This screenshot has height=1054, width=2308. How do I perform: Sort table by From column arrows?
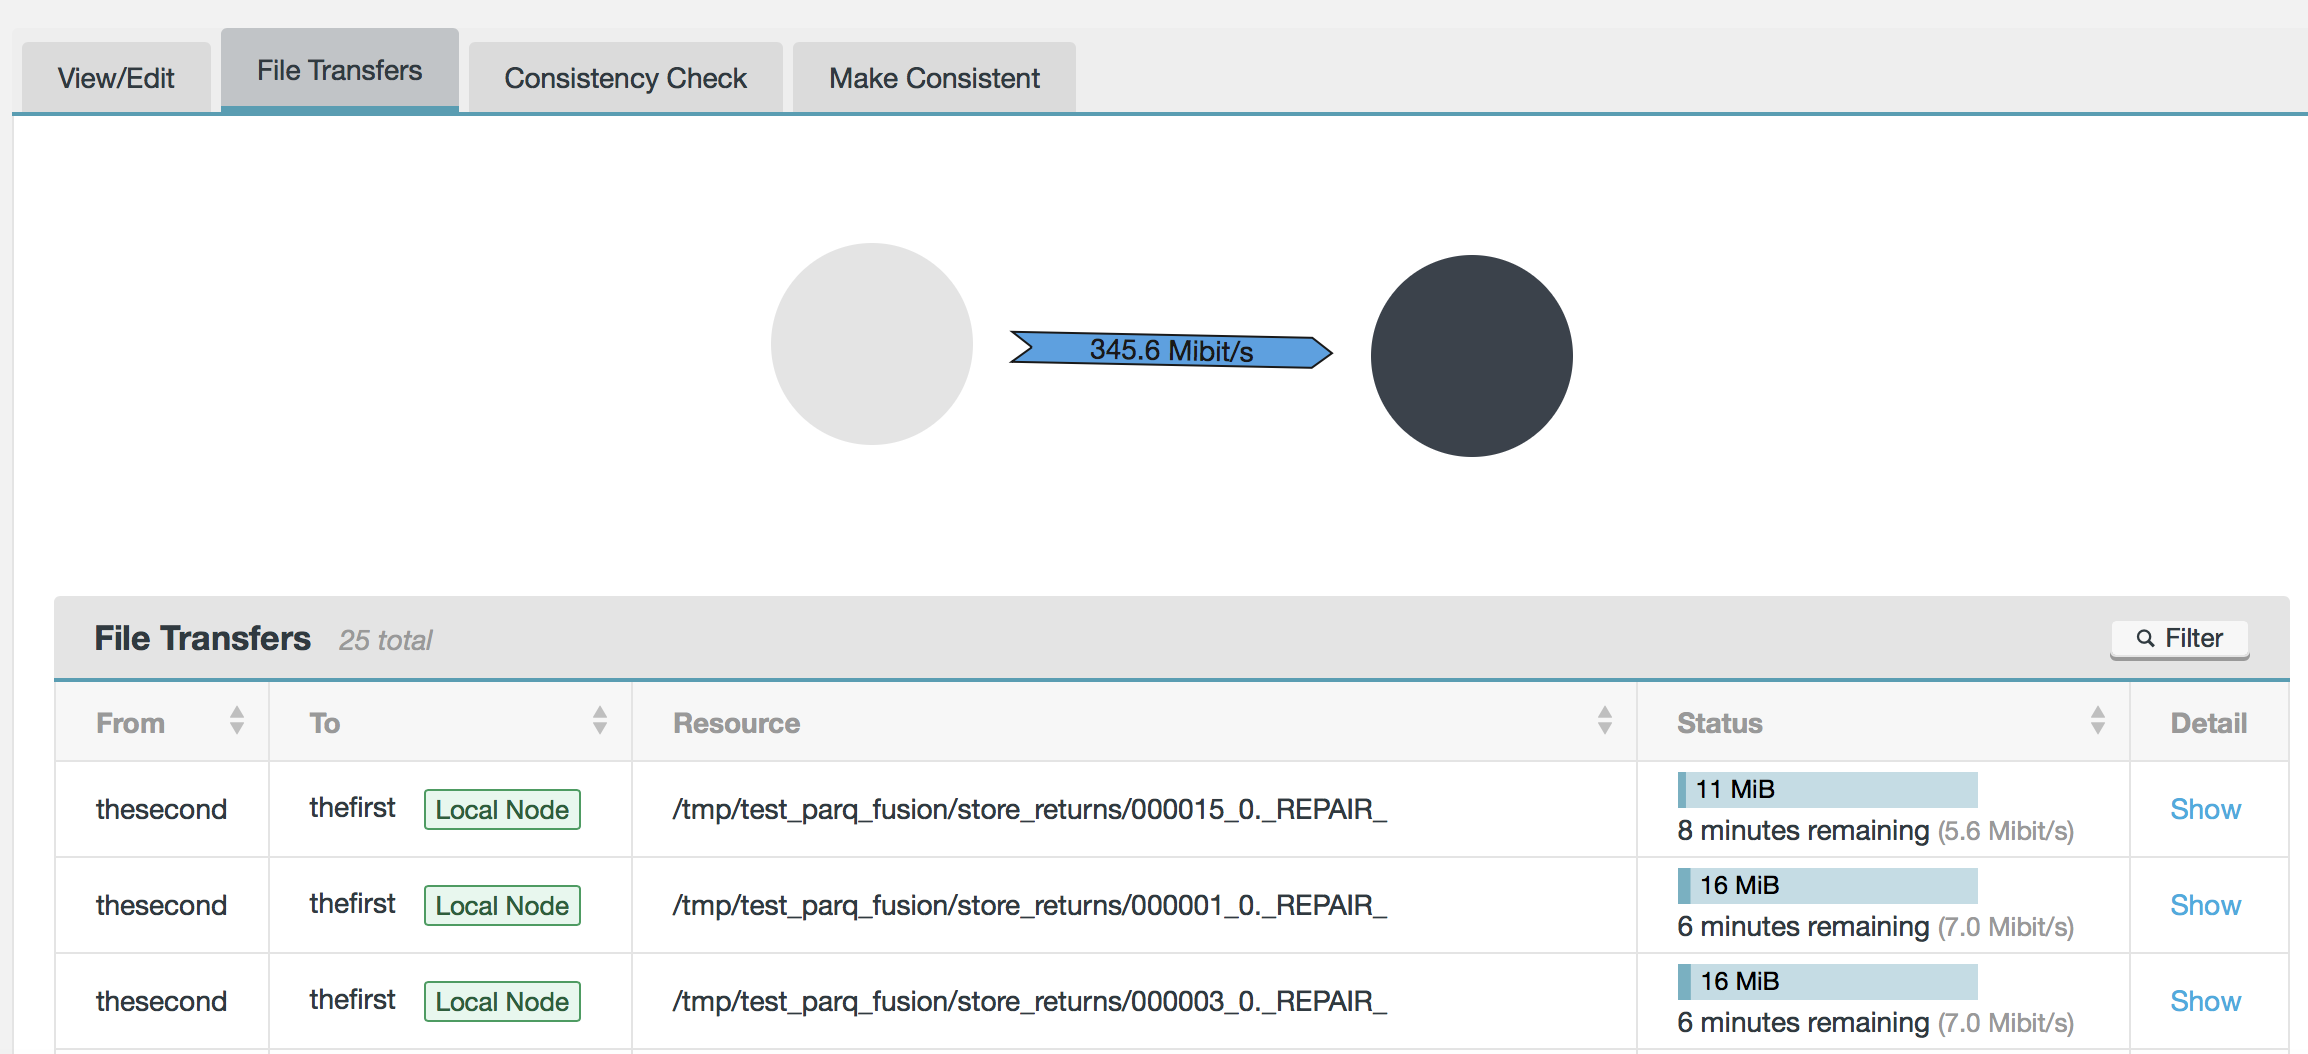click(237, 720)
